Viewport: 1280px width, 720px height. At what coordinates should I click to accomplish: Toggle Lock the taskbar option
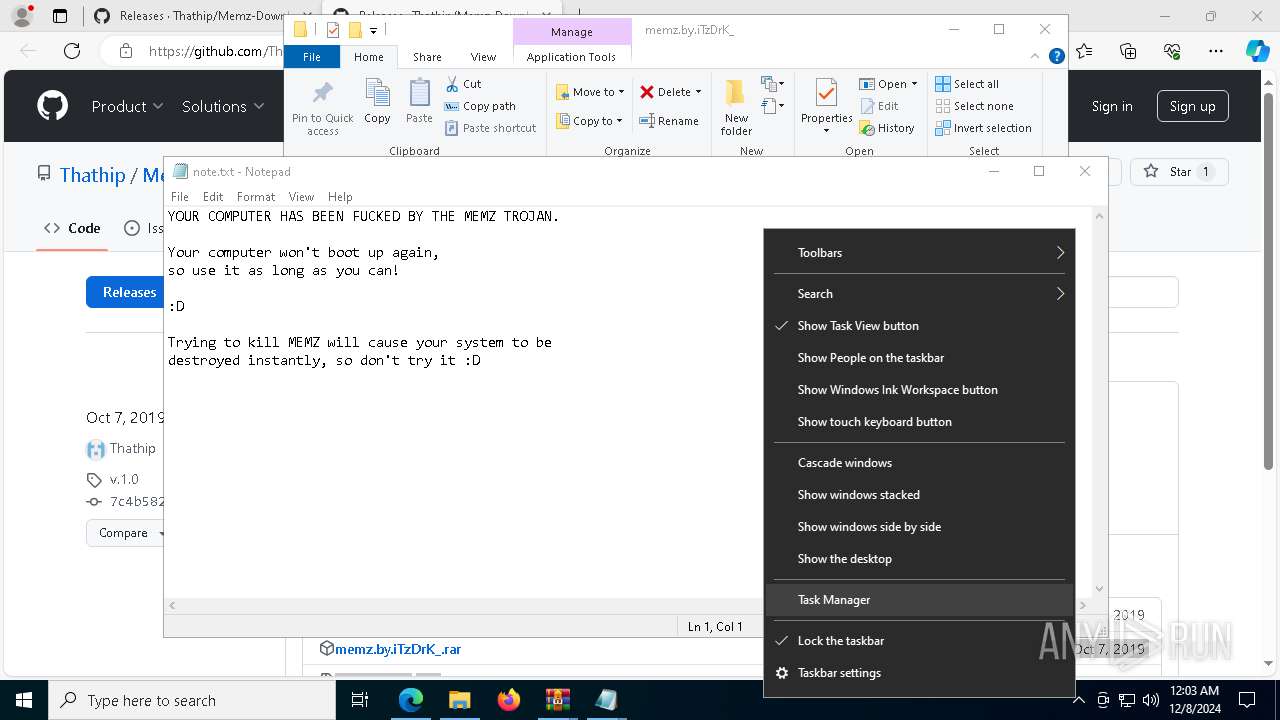point(919,641)
